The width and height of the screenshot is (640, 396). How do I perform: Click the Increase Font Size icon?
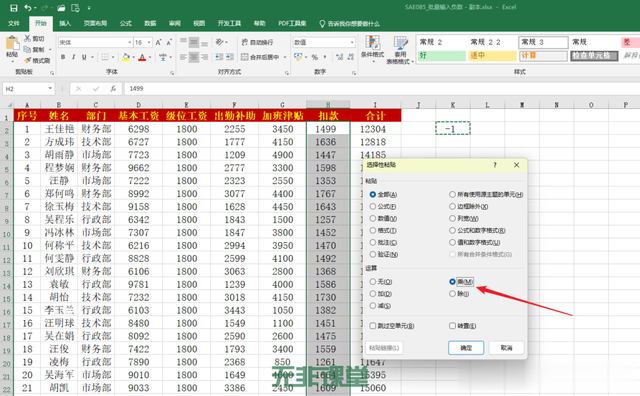158,42
